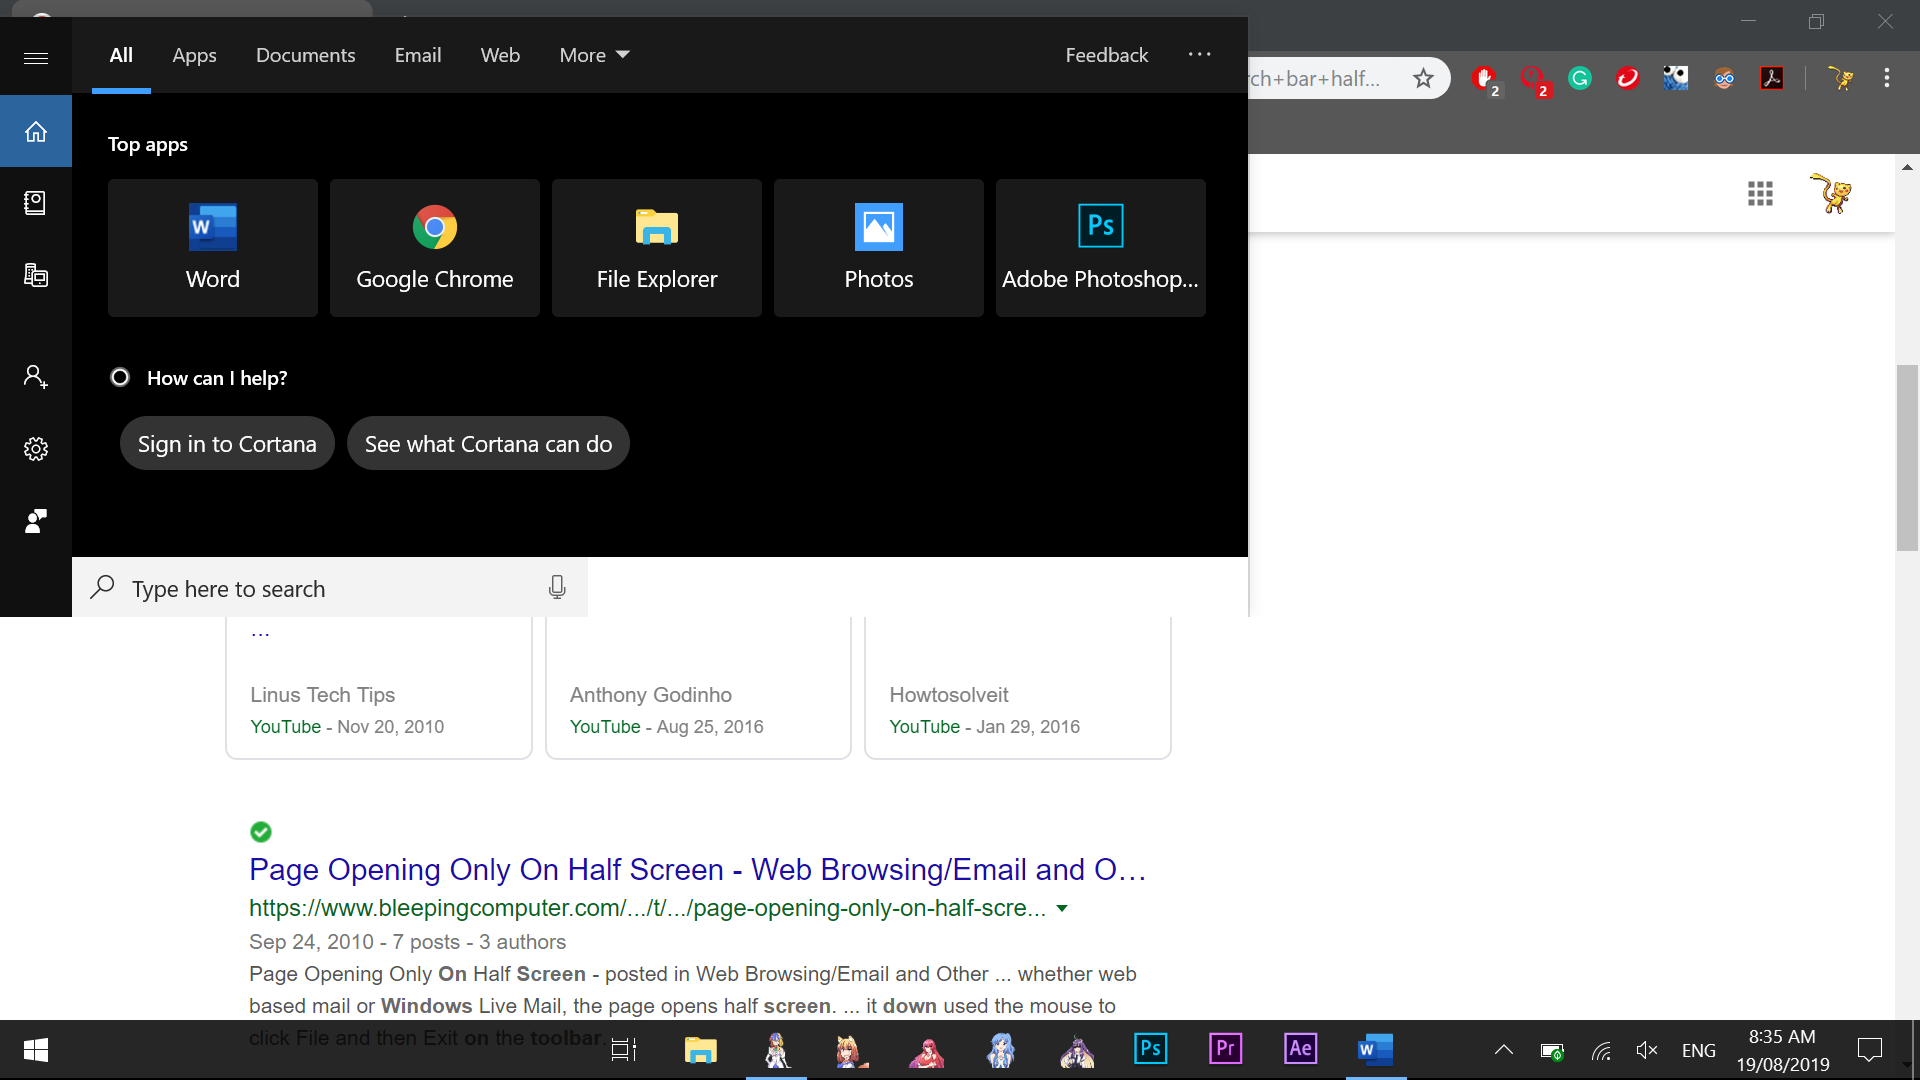Image resolution: width=1920 pixels, height=1080 pixels.
Task: Open the Anthony Godinho video card
Action: click(698, 688)
